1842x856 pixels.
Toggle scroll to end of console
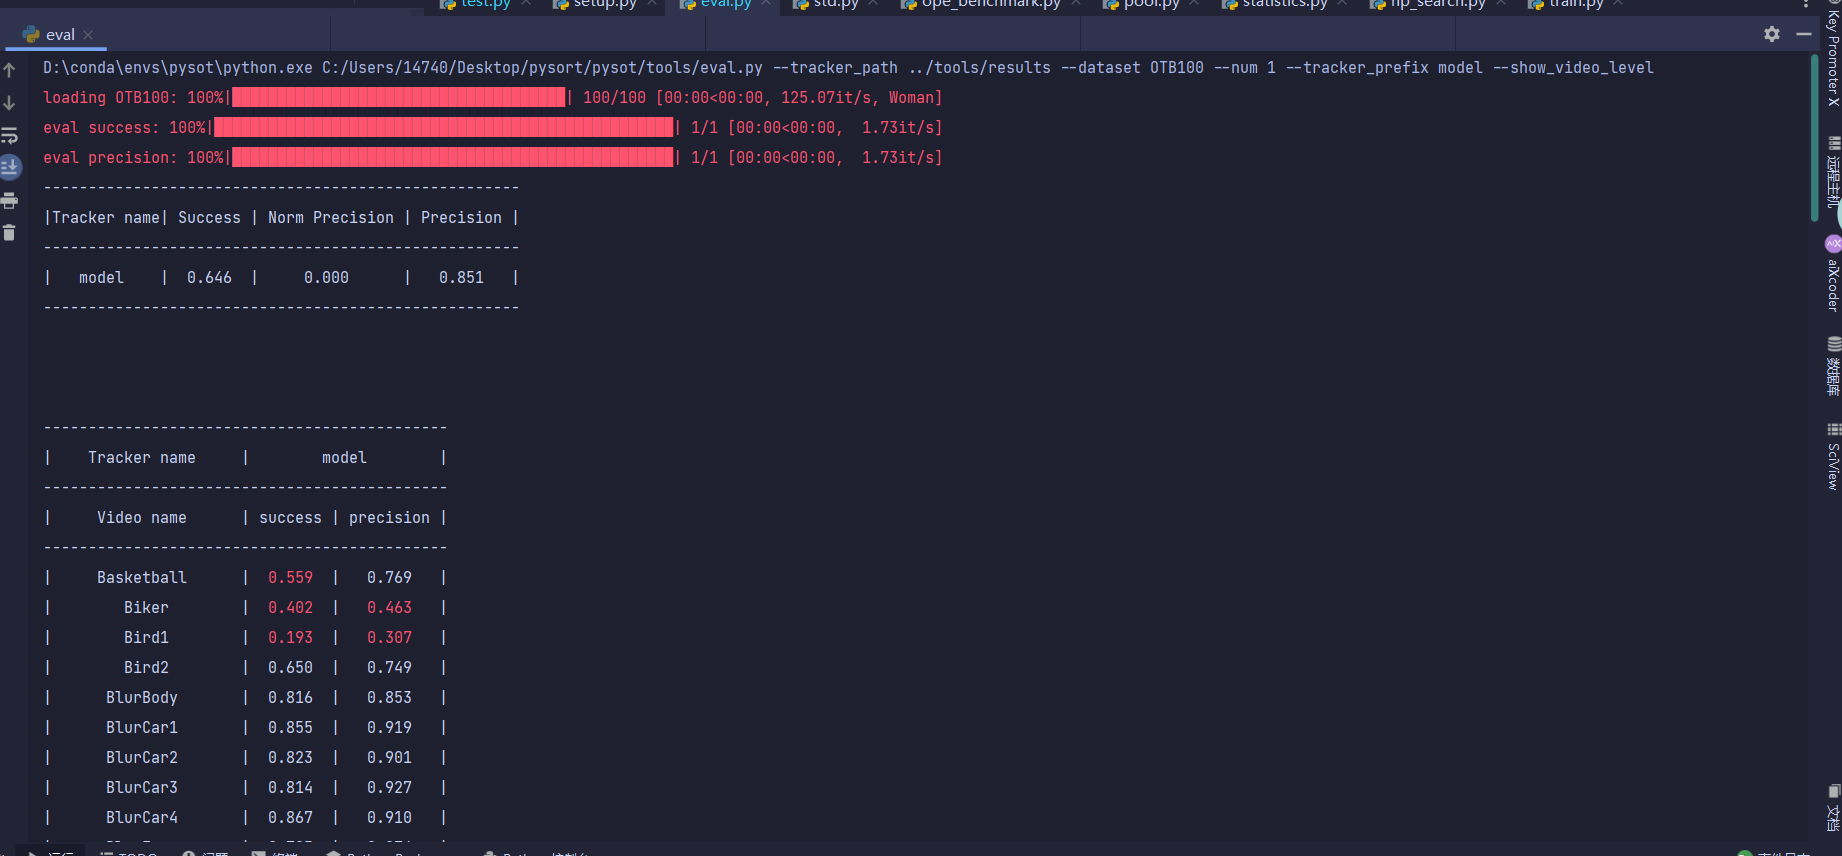pyautogui.click(x=10, y=167)
